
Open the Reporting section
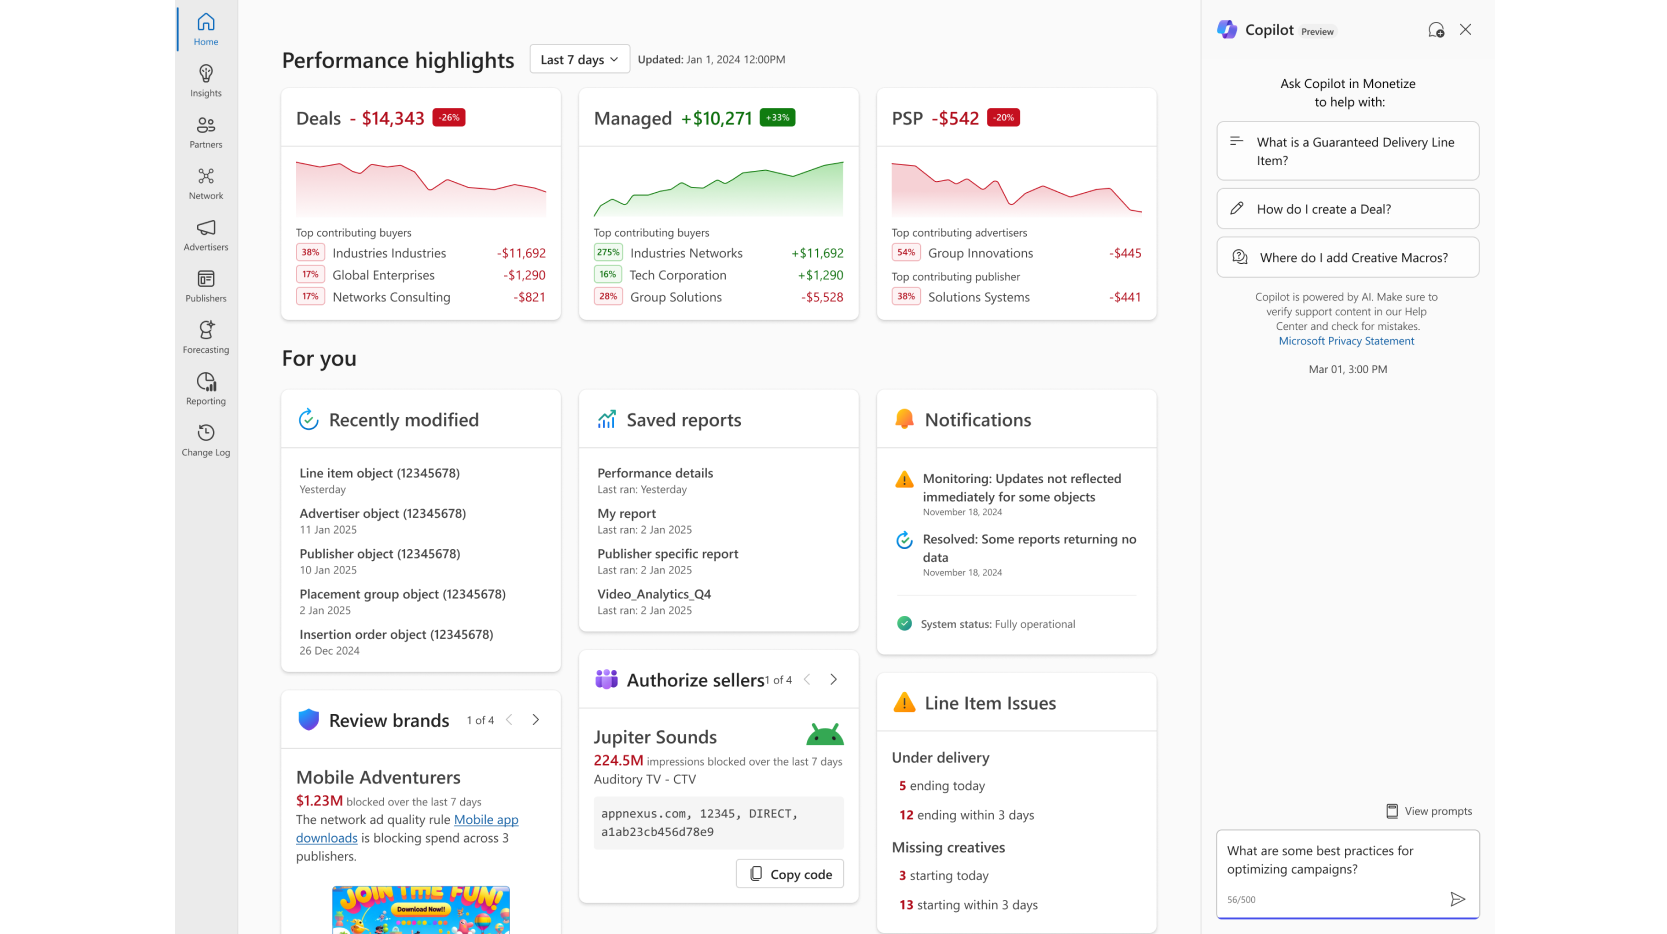(206, 388)
